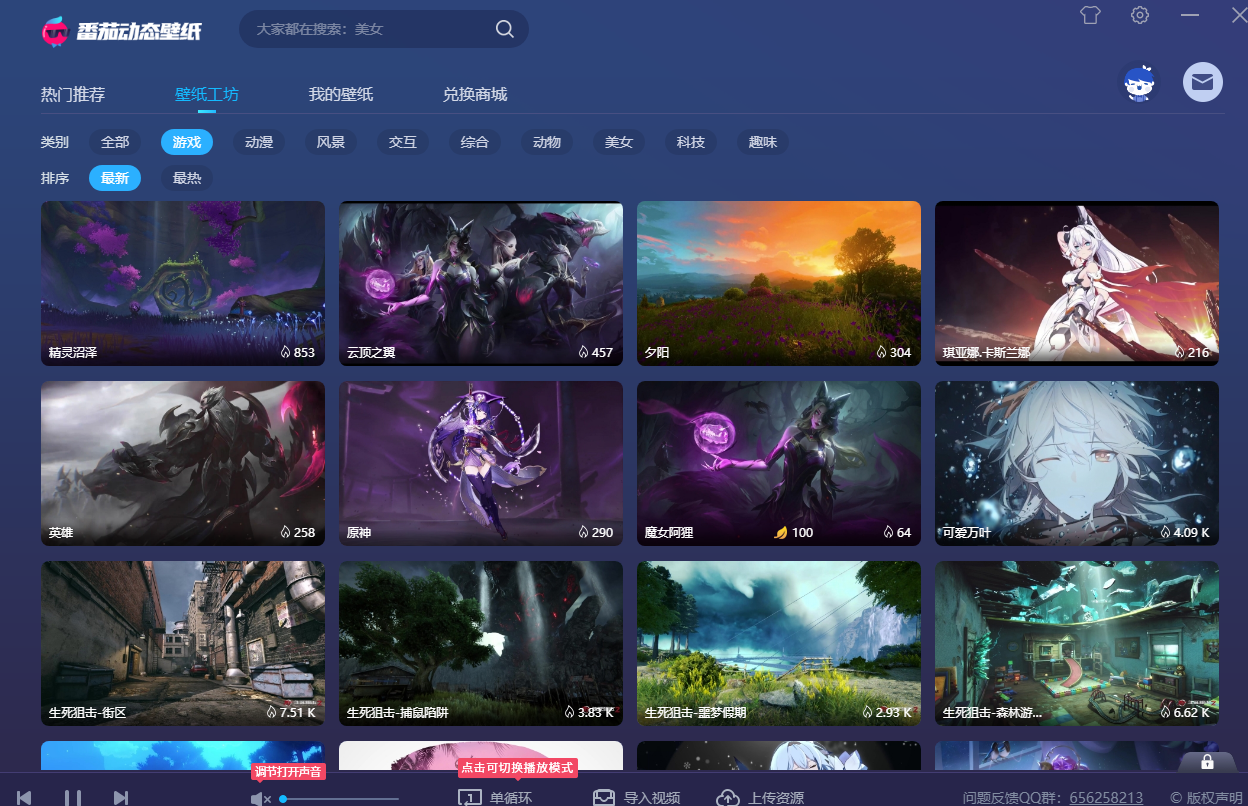The height and width of the screenshot is (806, 1248).
Task: Click the 上传资源 label
Action: (776, 798)
